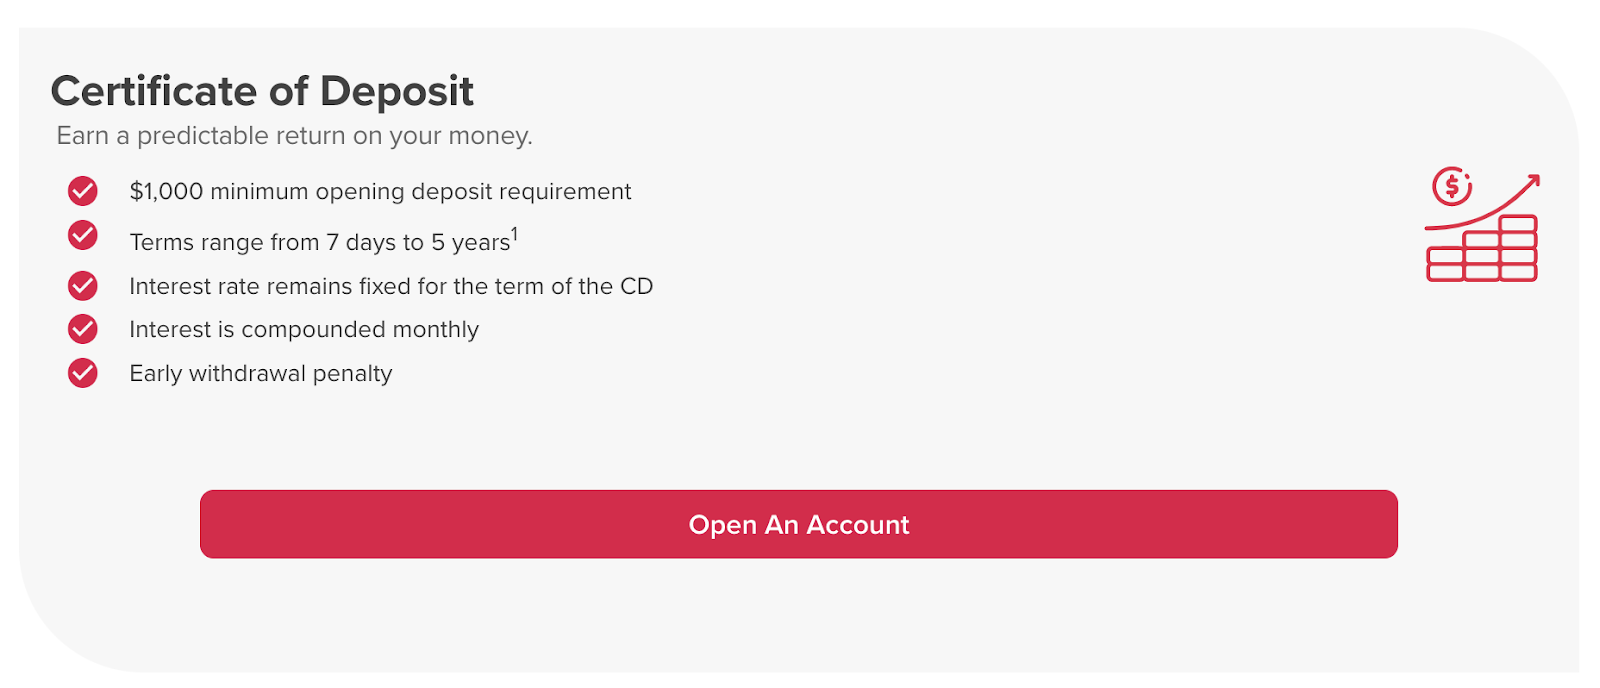Select the checkmark icon next to Terms range
The height and width of the screenshot is (688, 1600).
click(x=83, y=235)
